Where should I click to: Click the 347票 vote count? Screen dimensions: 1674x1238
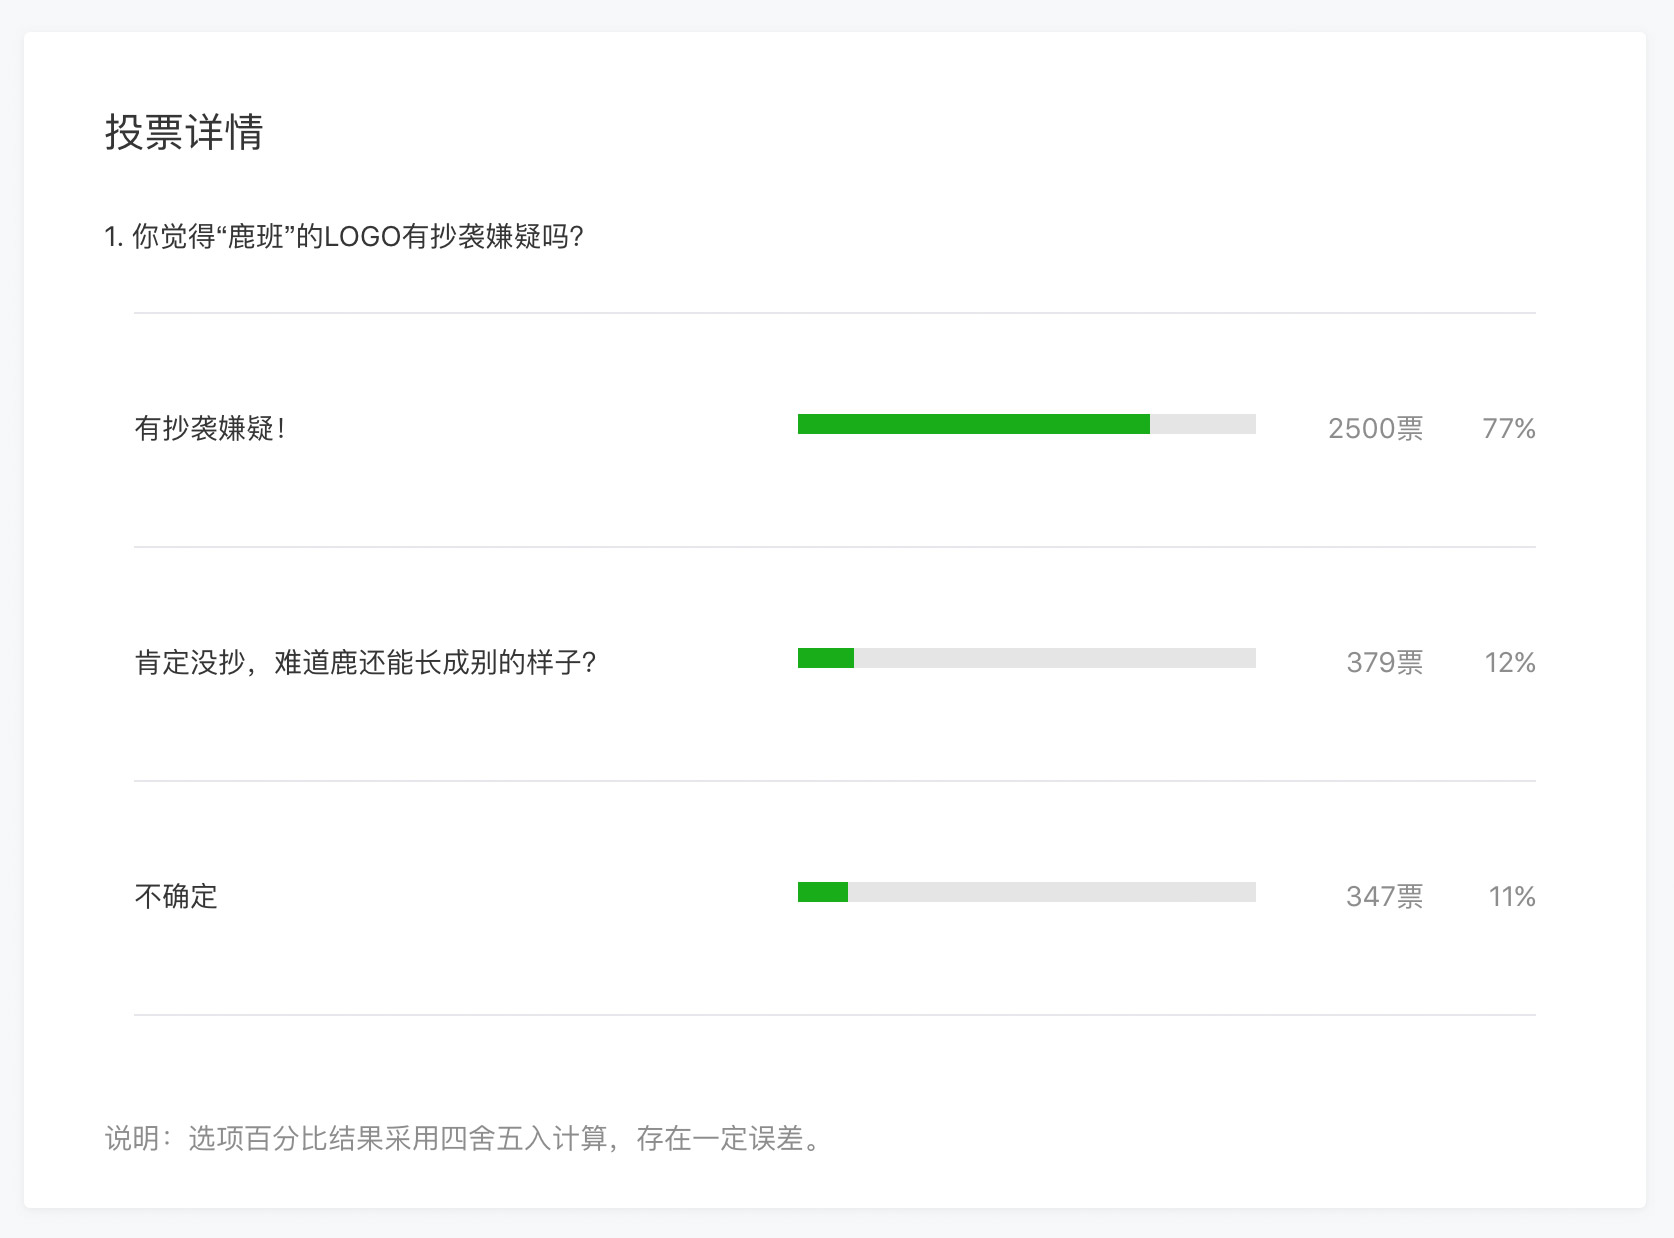pos(1384,897)
